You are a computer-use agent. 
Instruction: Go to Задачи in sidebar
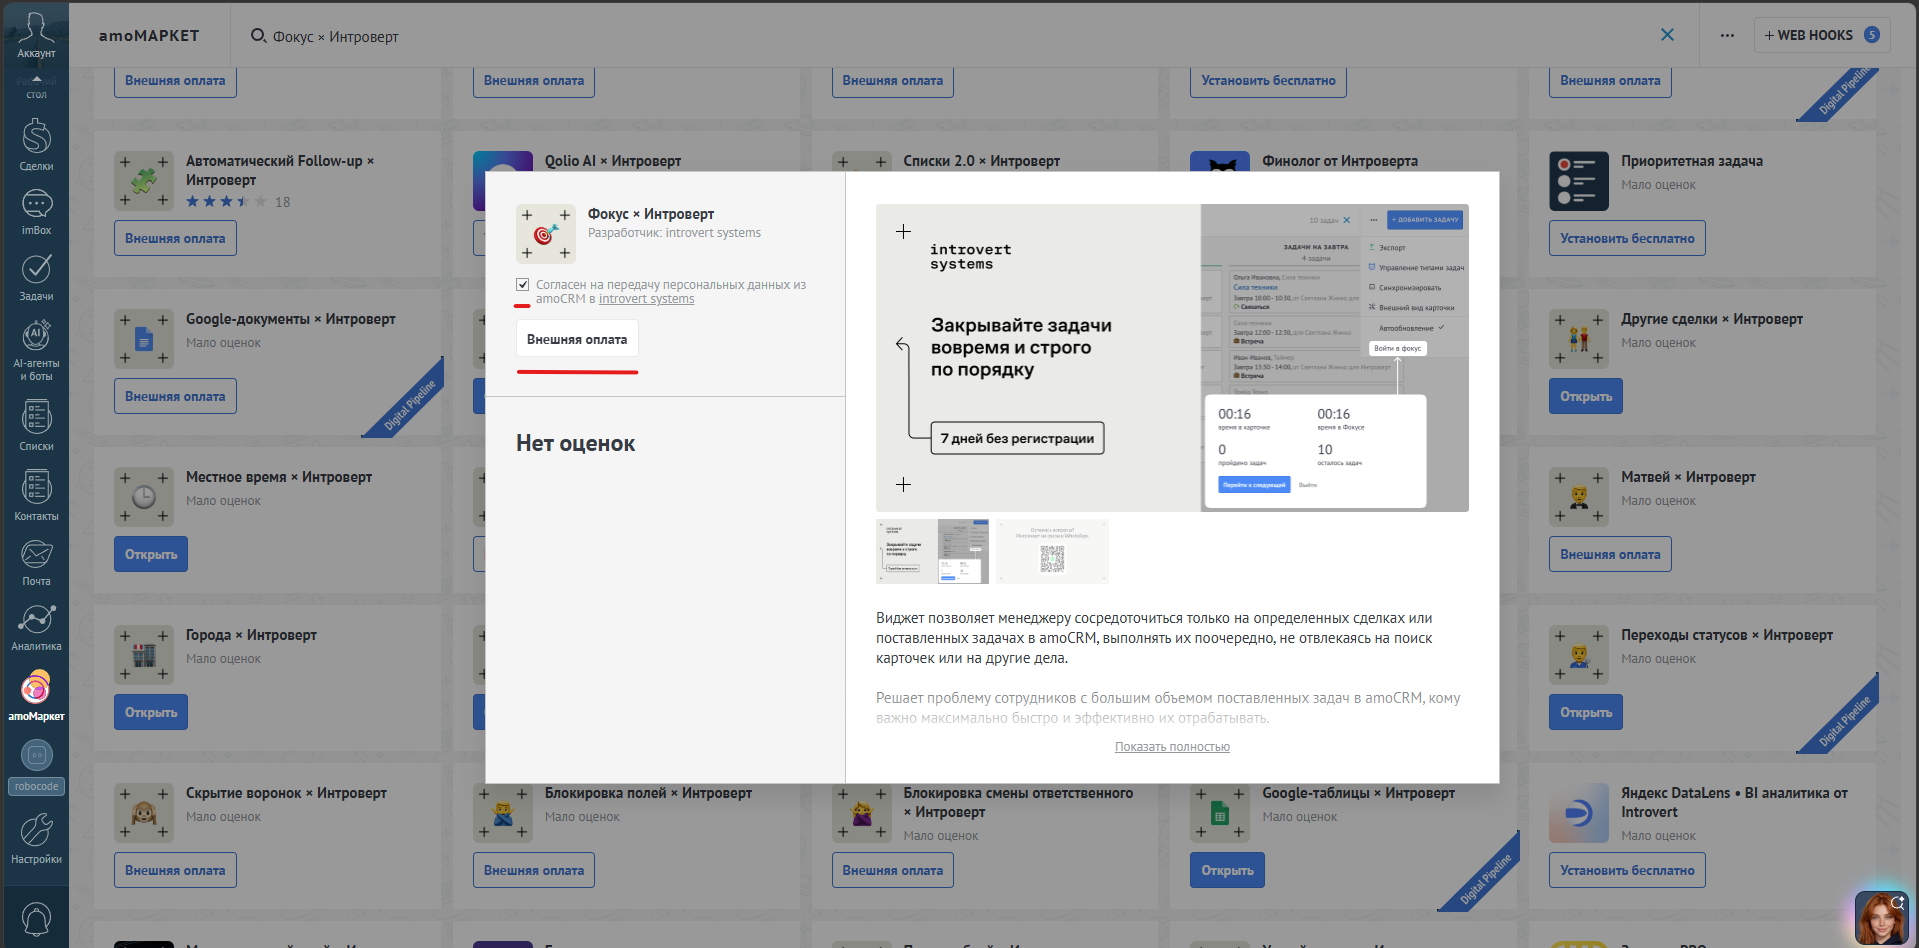coord(36,277)
